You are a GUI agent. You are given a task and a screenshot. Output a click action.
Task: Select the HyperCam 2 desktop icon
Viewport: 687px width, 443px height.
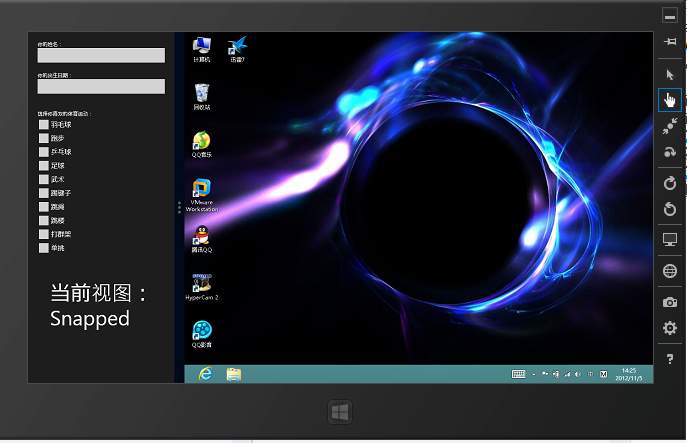pyautogui.click(x=202, y=287)
